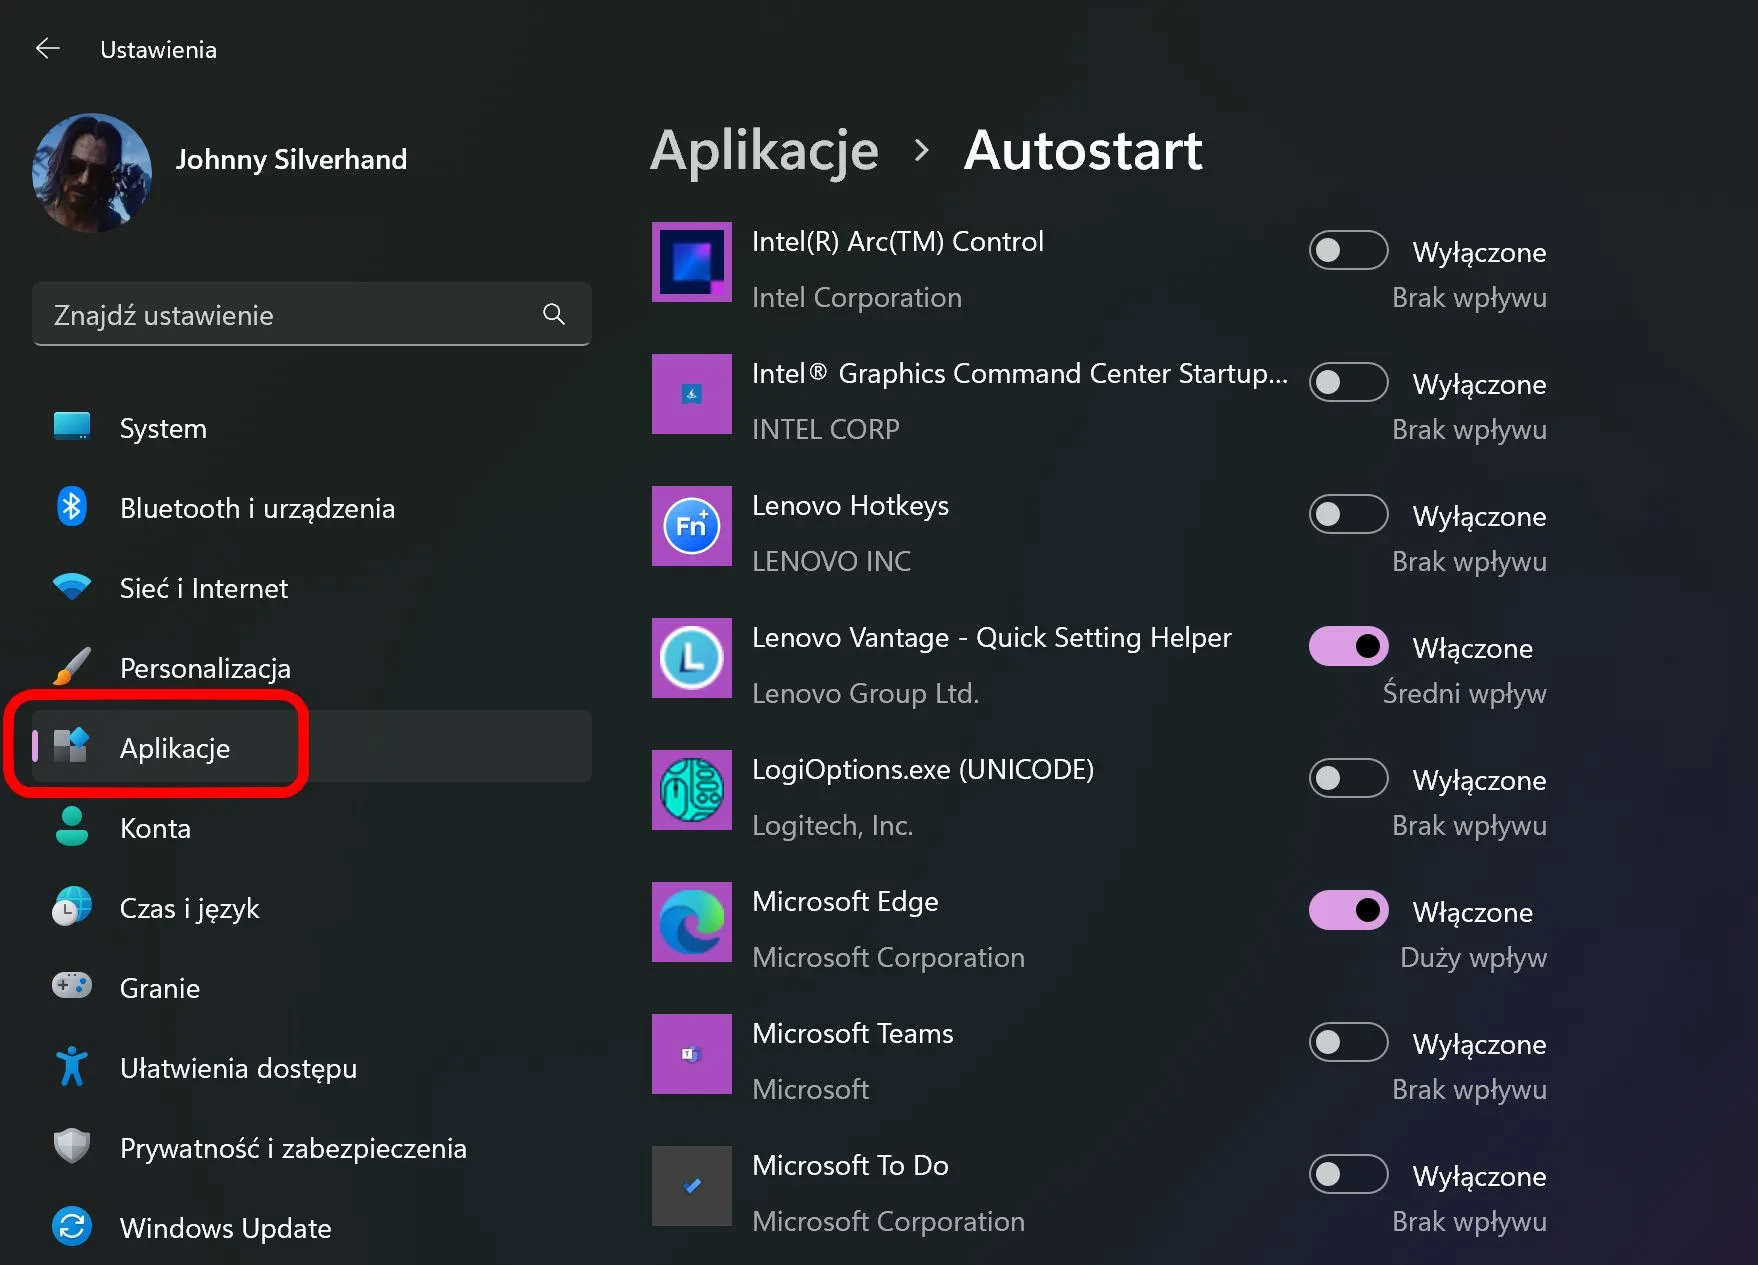The image size is (1758, 1265).
Task: Enable Intel Arc Control autostart toggle
Action: (1348, 250)
